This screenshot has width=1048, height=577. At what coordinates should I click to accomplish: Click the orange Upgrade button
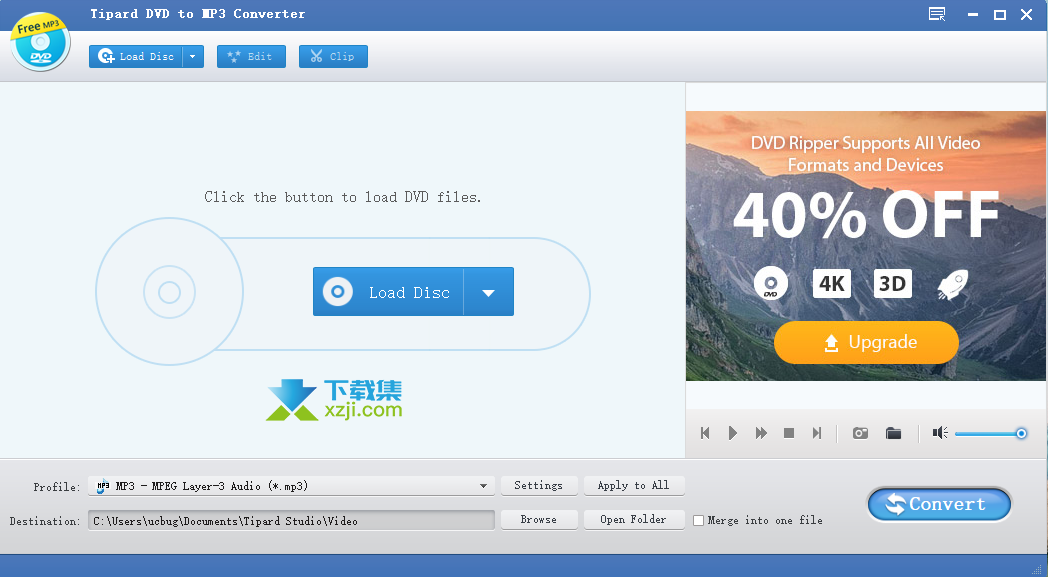866,342
